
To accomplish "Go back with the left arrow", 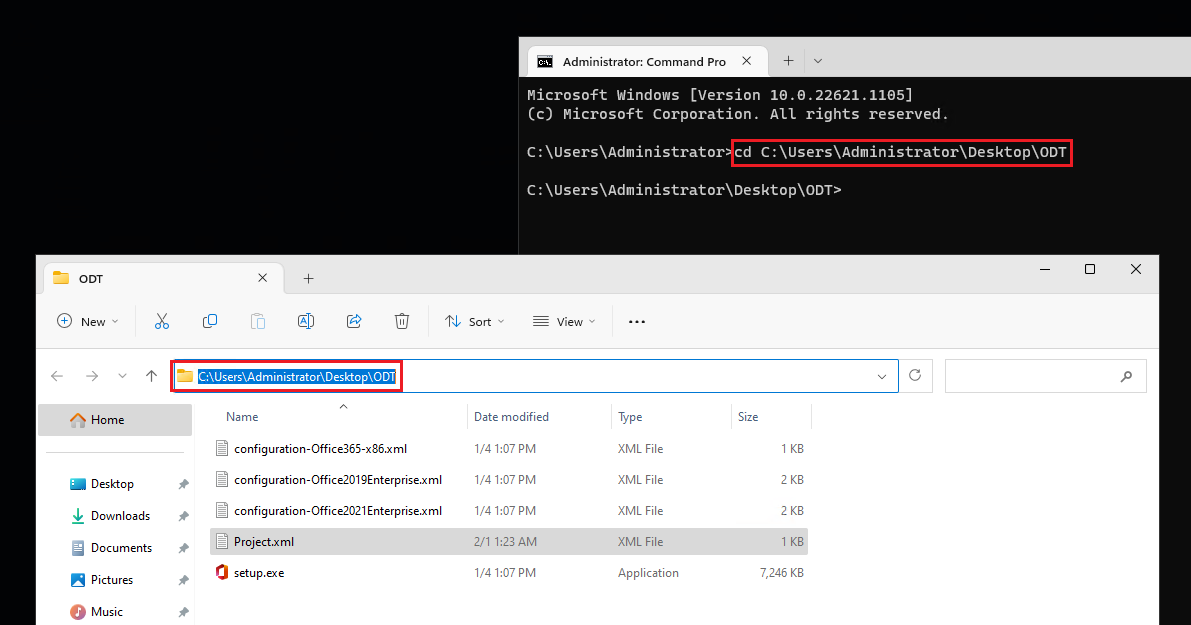I will [x=57, y=376].
